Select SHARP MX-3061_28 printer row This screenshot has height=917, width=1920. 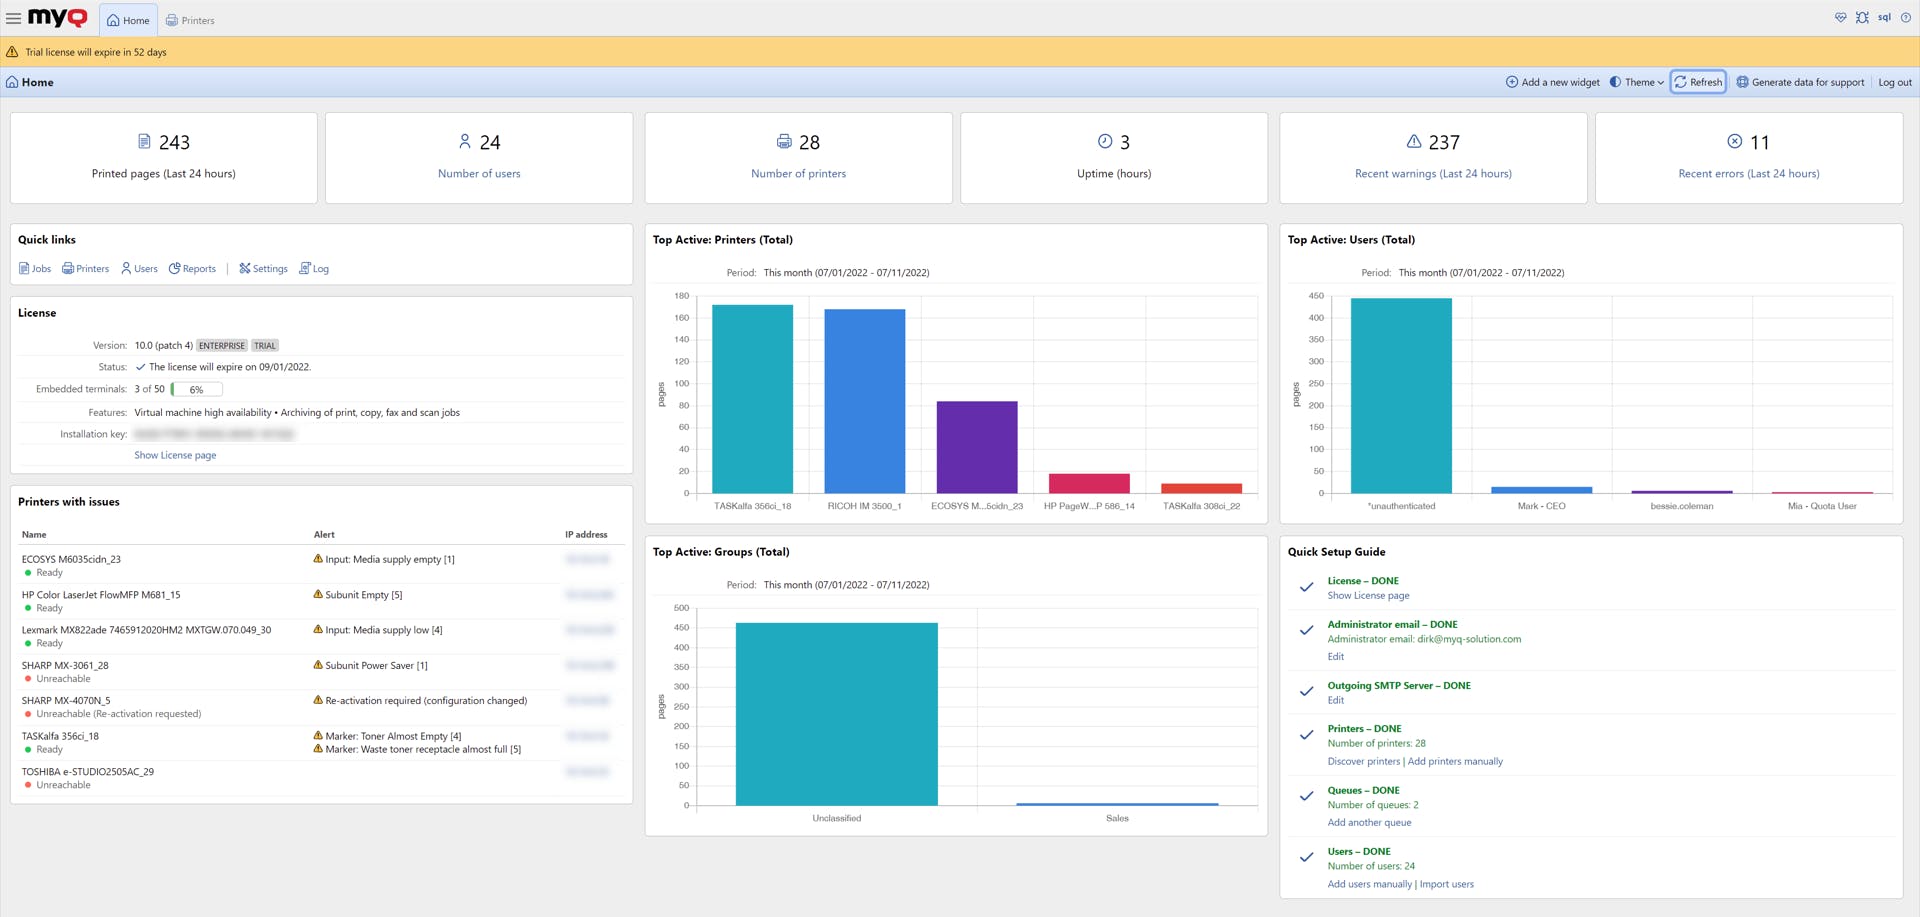(x=321, y=672)
